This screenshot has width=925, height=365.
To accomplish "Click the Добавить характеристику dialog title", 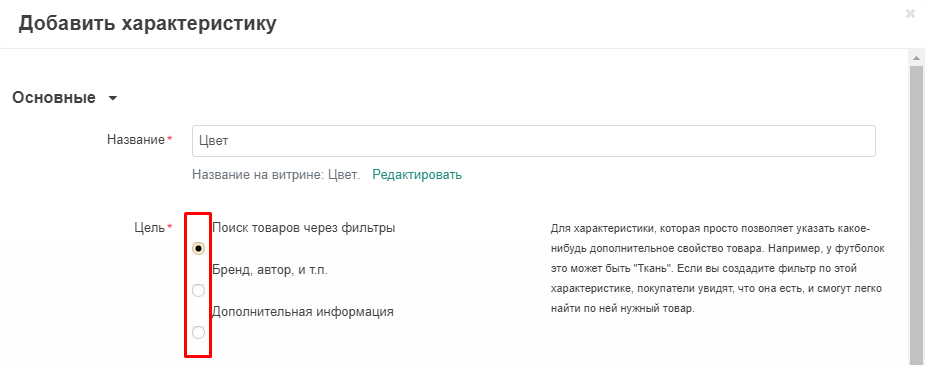I will [x=147, y=24].
